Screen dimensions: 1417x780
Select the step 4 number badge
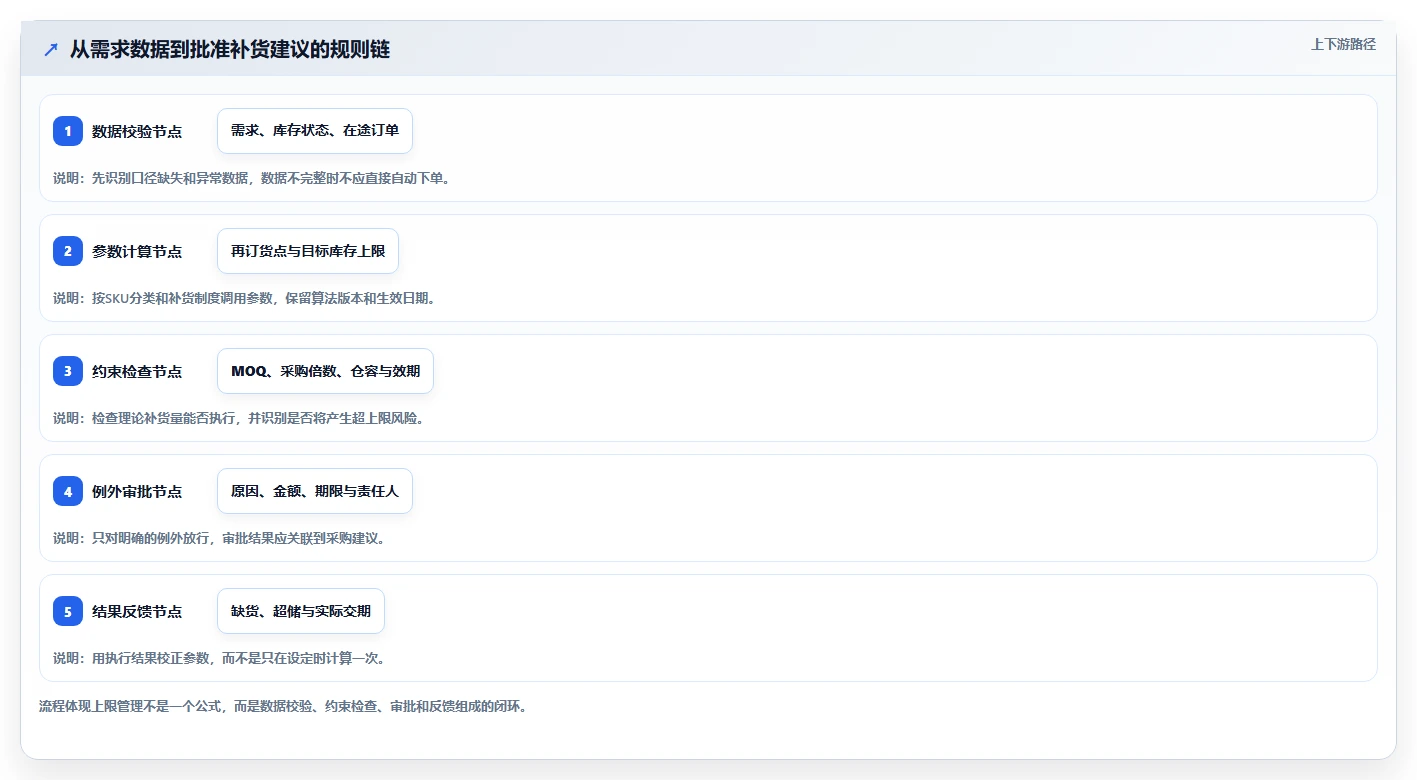(x=68, y=491)
